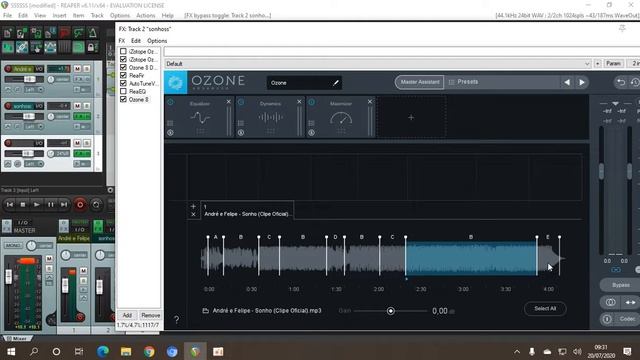Open reference file folder icon
640x360 pixels.
206,311
